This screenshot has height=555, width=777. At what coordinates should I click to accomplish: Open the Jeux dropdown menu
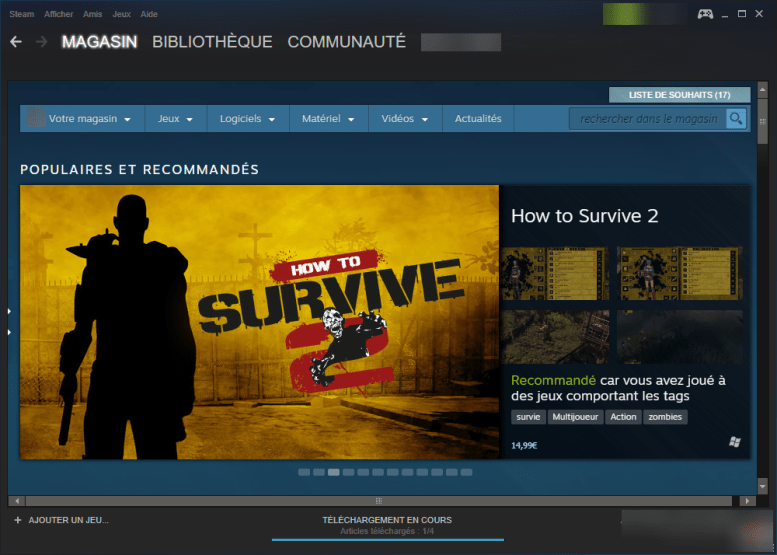coord(175,119)
